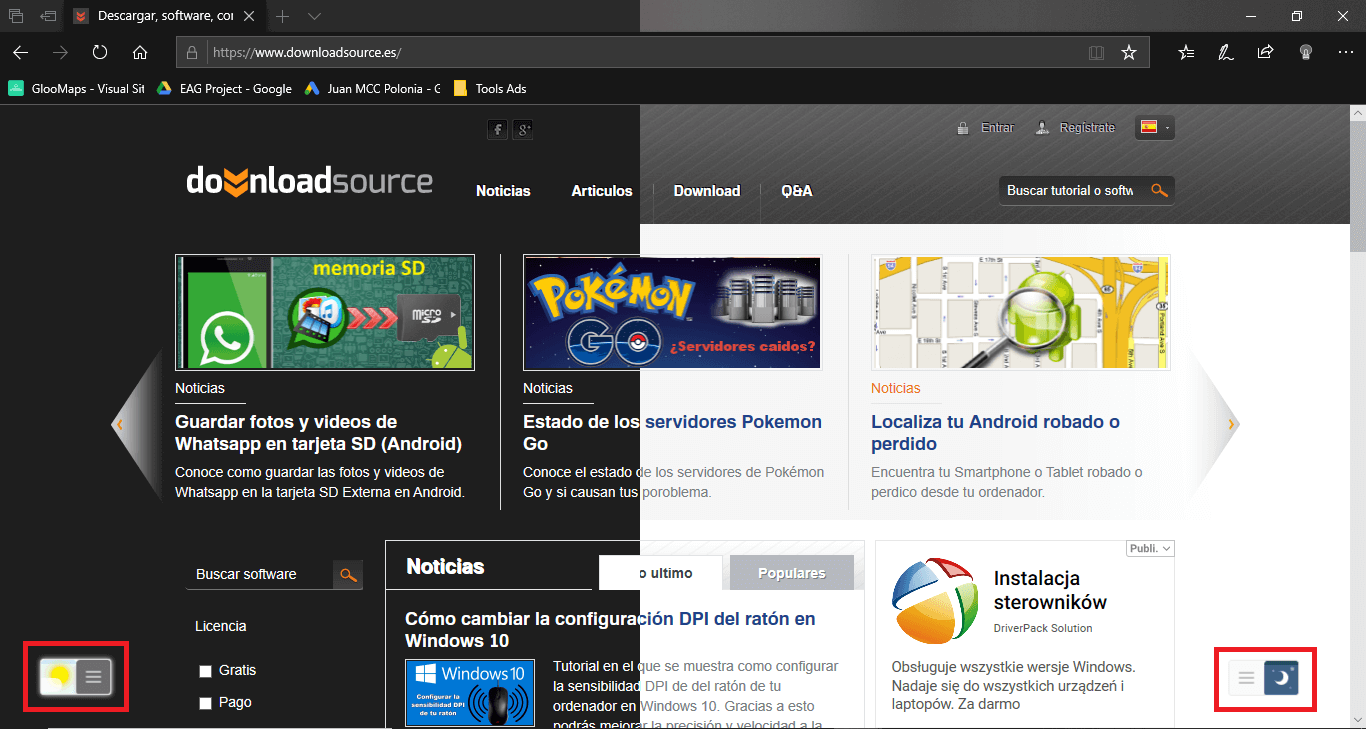Open the Instalacja sterowników ad link
Viewport: 1366px width, 729px height.
pos(1050,590)
